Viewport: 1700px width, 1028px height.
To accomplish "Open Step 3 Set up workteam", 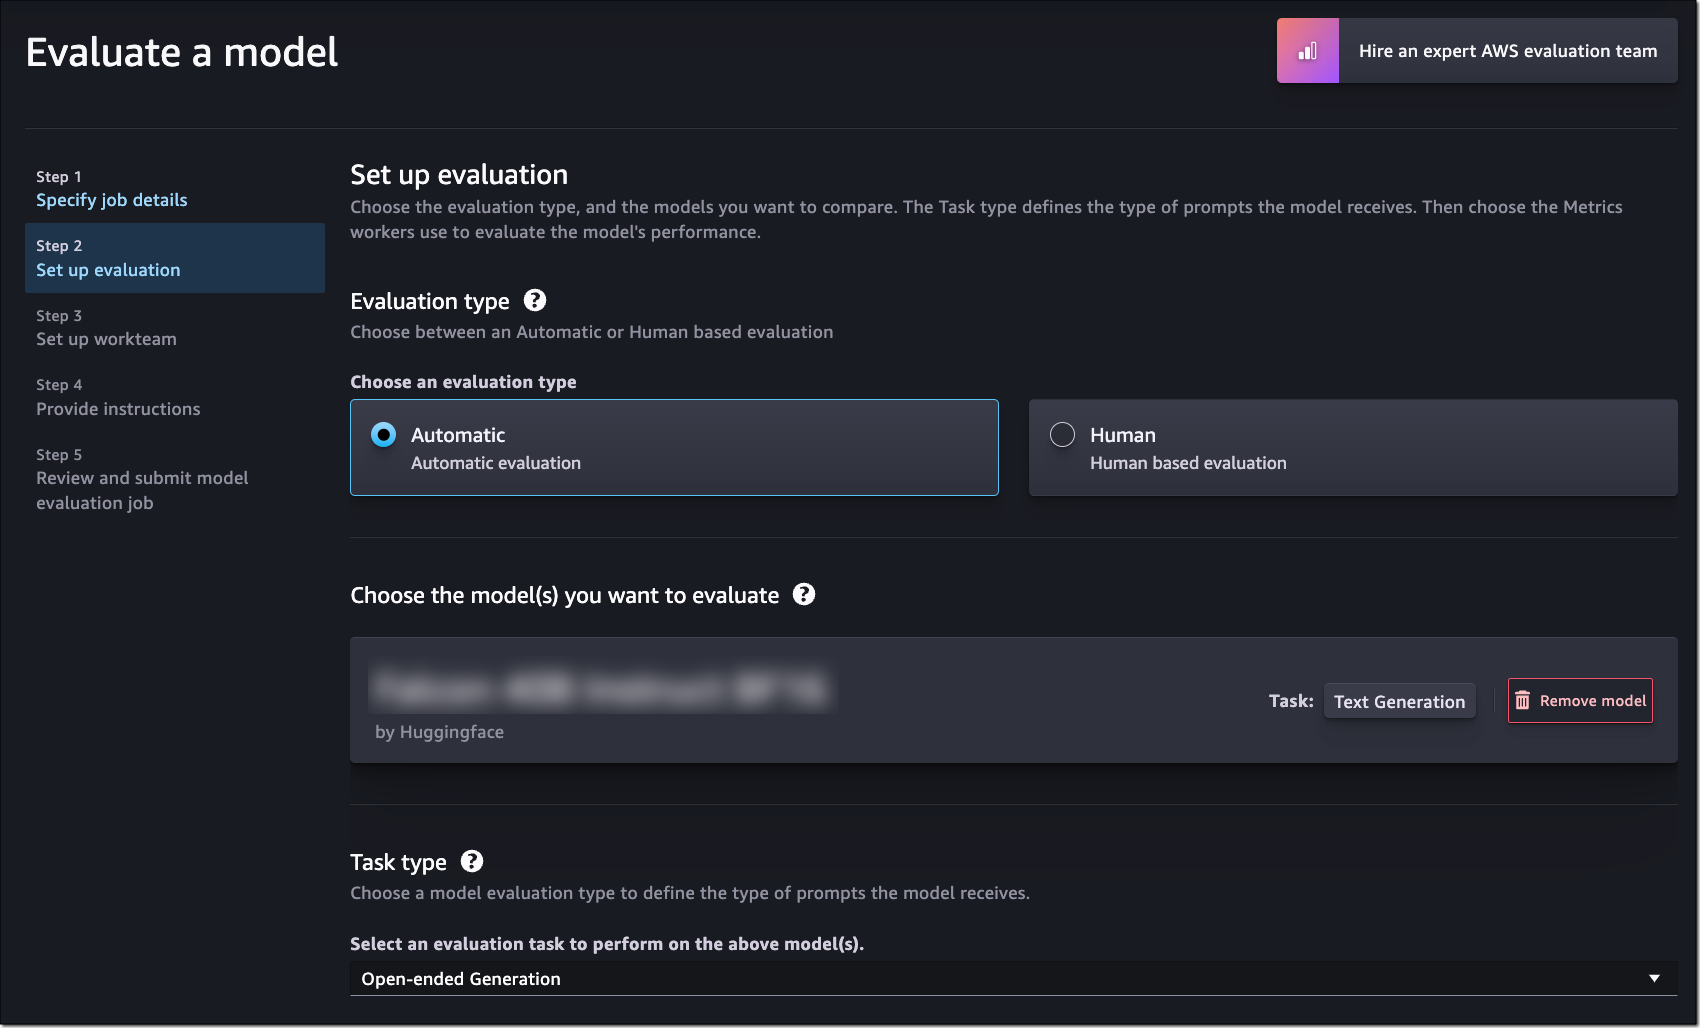I will coord(106,339).
